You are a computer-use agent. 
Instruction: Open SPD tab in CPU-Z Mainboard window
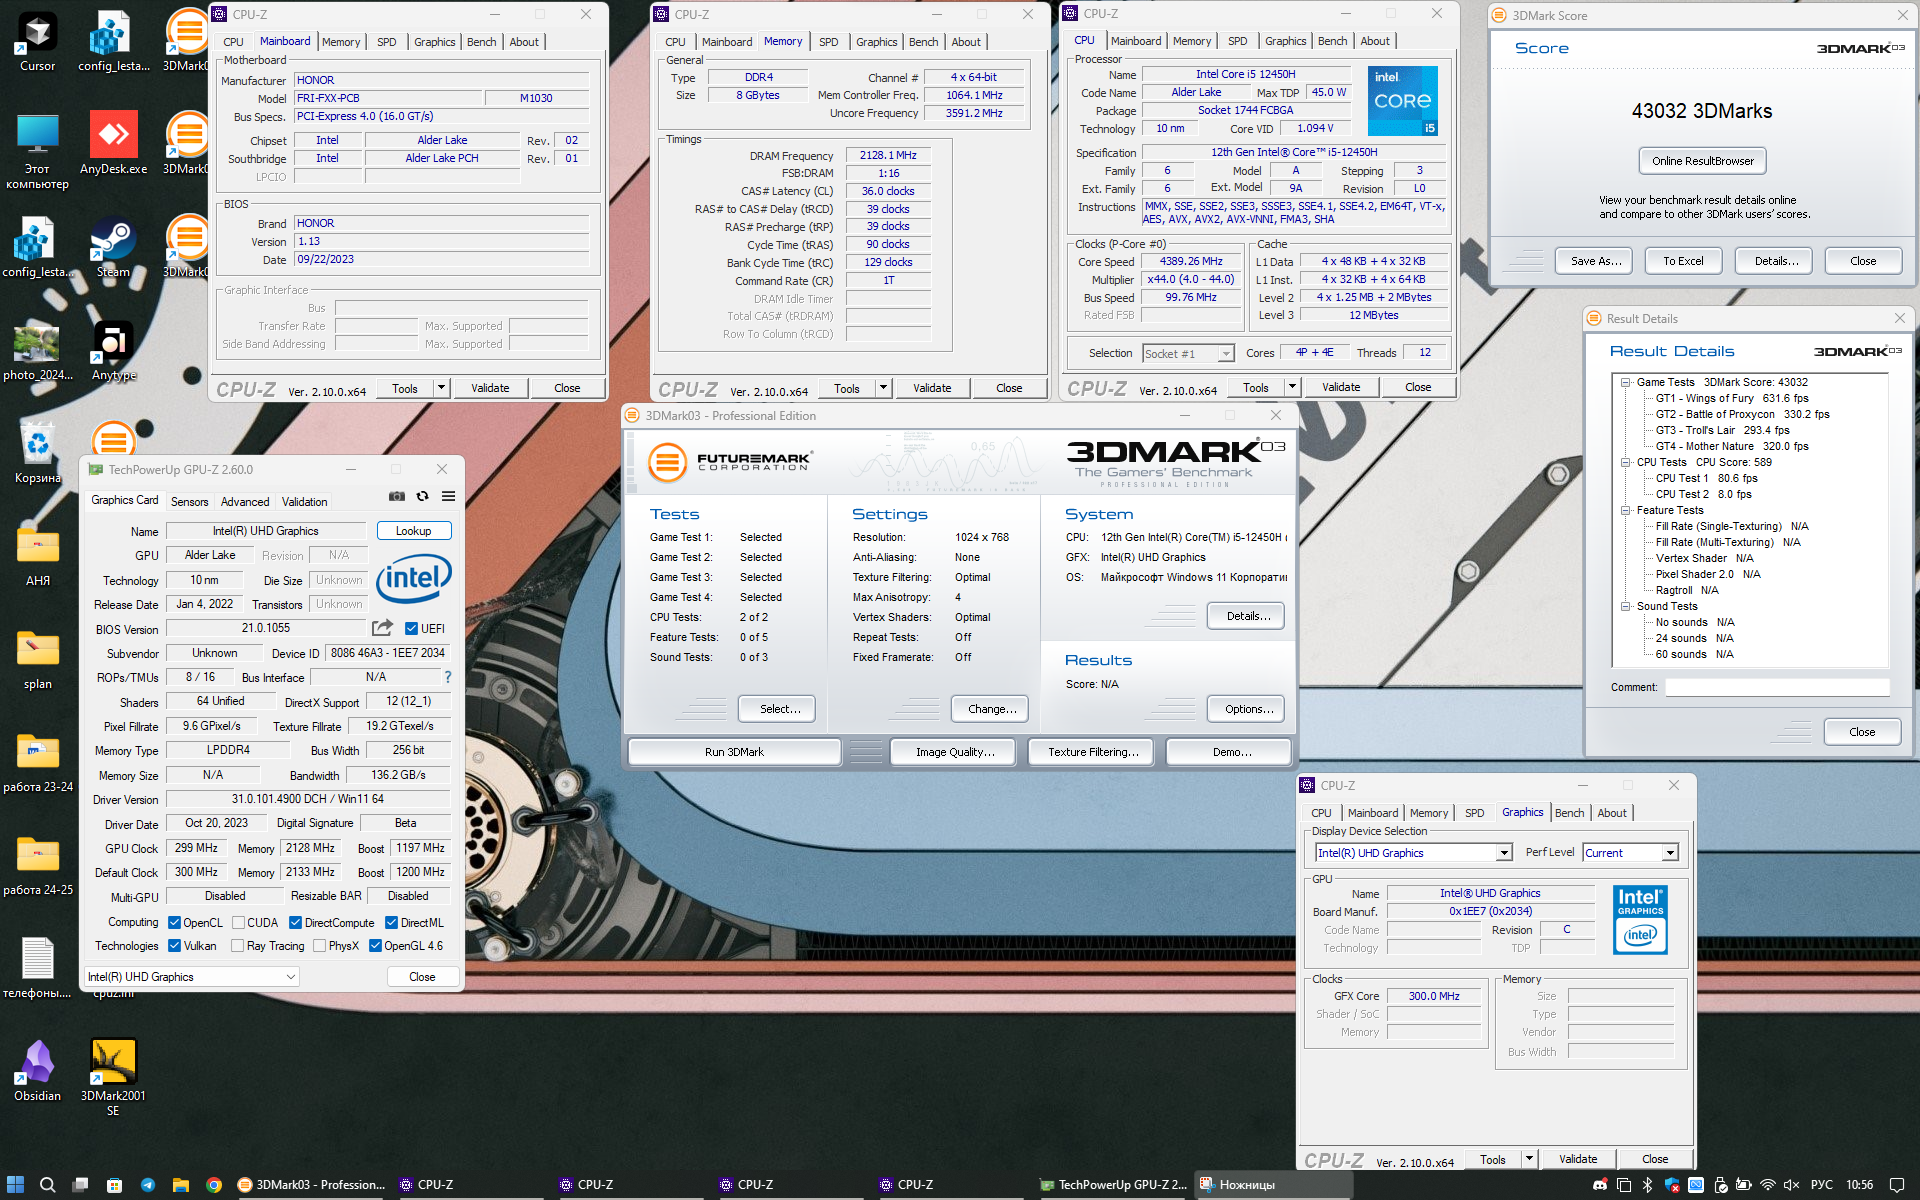point(387,42)
